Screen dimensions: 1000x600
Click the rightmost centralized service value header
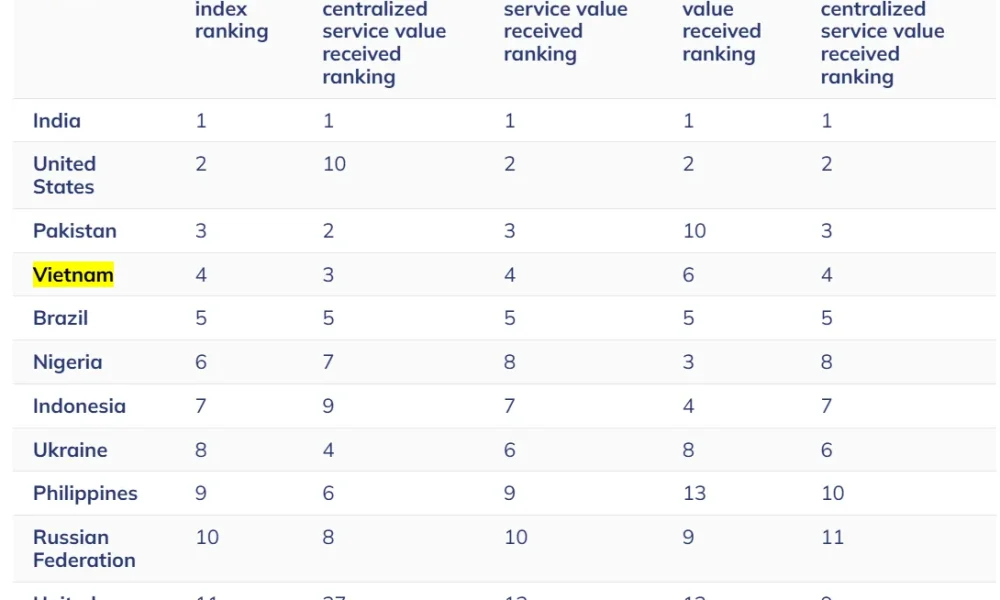click(x=883, y=43)
